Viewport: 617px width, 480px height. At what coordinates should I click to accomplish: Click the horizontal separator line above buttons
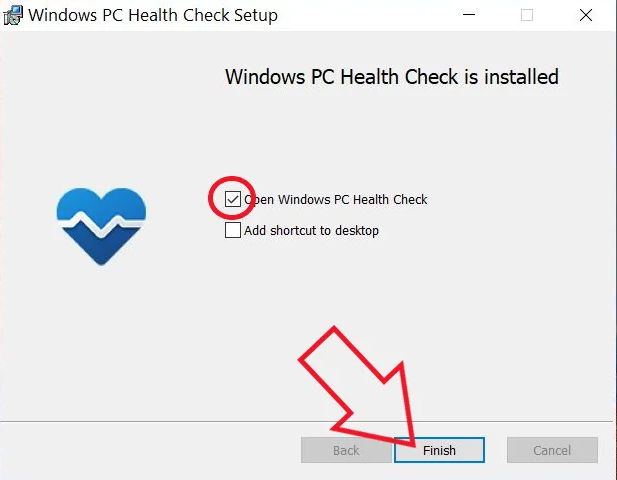[x=307, y=421]
